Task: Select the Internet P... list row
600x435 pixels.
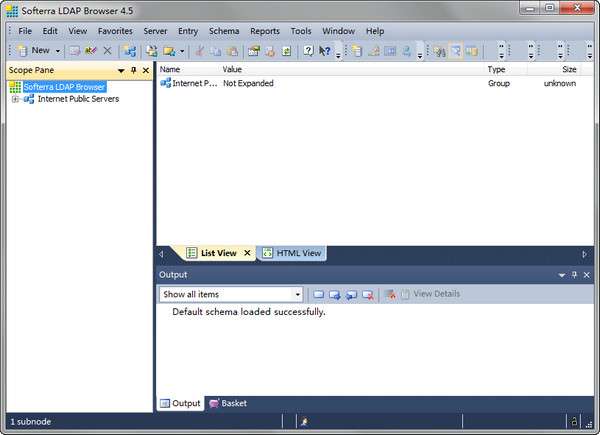Action: click(189, 83)
